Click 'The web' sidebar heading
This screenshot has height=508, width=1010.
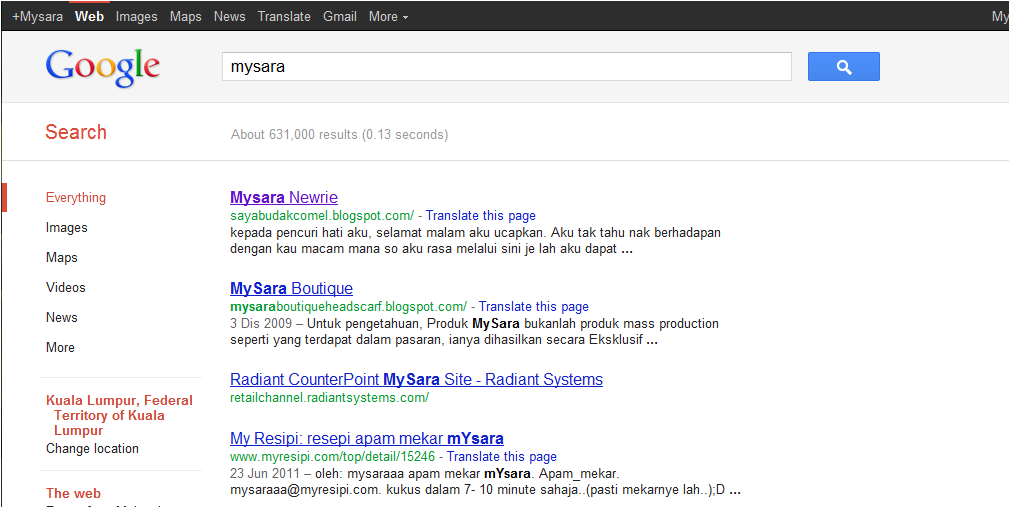[73, 494]
